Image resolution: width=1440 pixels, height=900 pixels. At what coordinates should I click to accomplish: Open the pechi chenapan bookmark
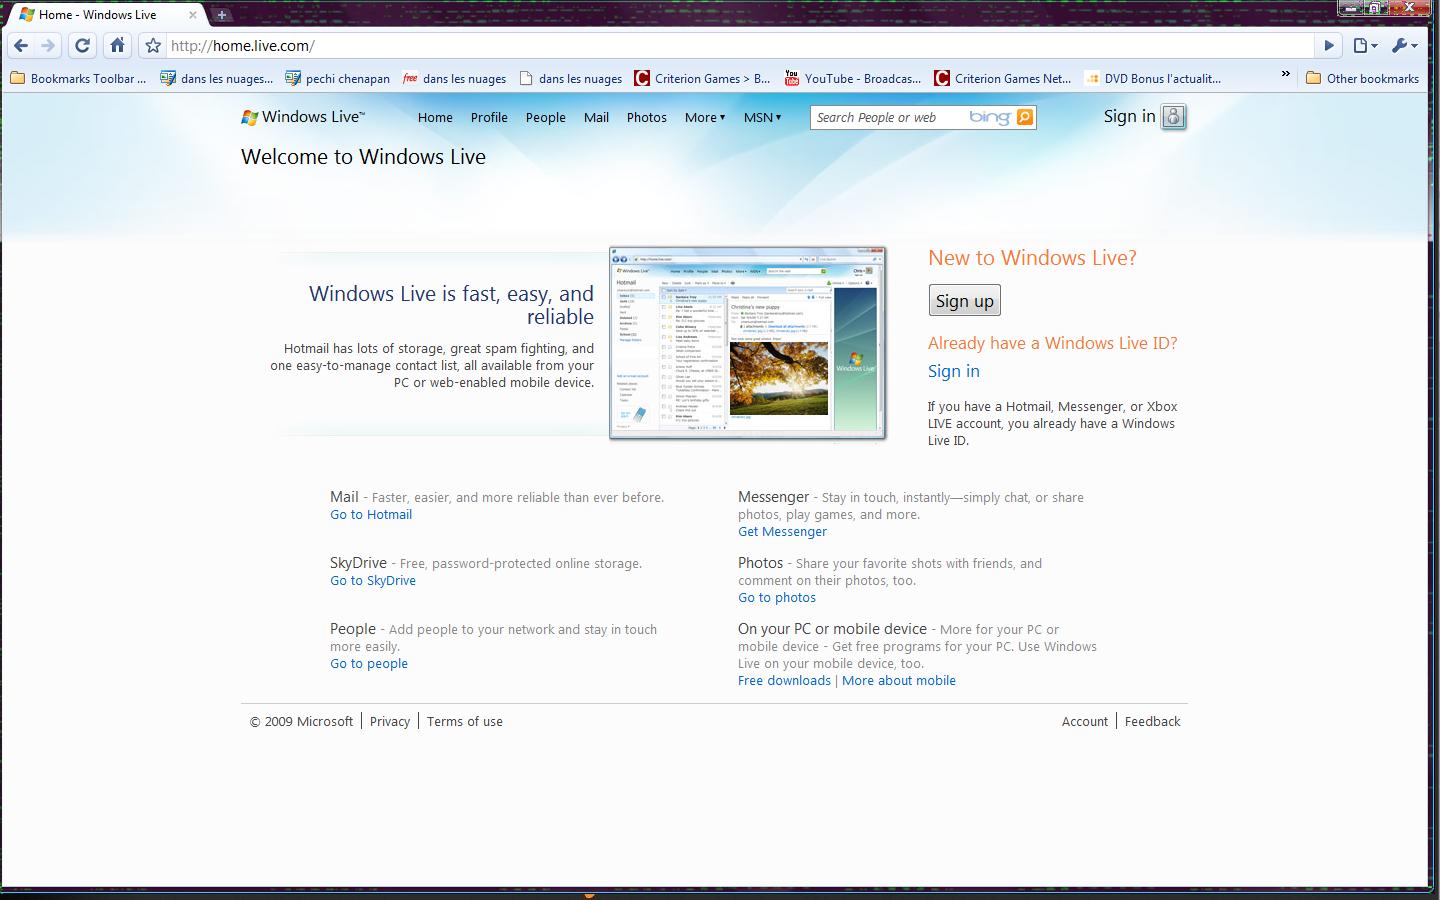tap(337, 78)
